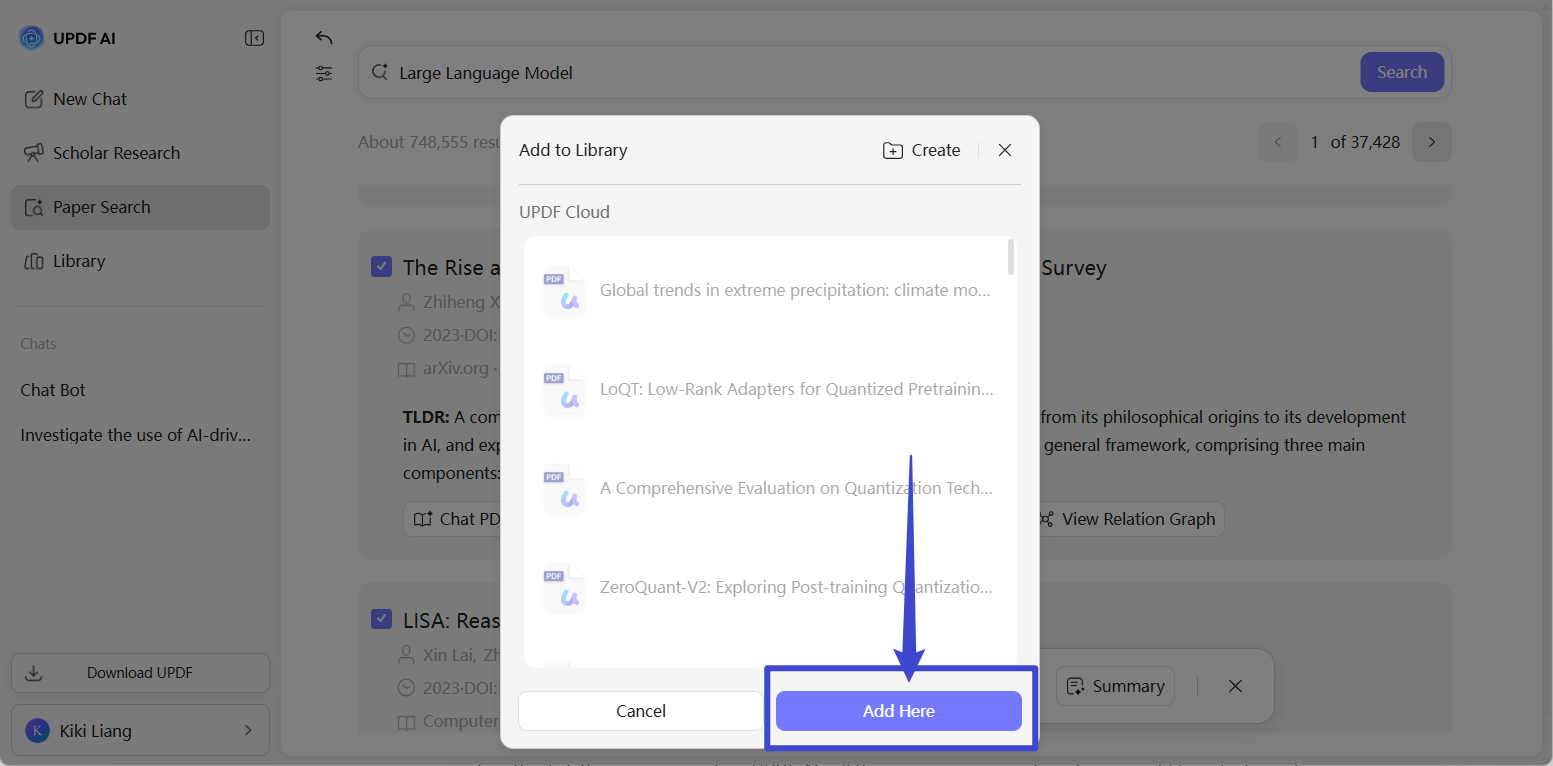Image resolution: width=1553 pixels, height=766 pixels.
Task: Click the arXiv.org source text
Action: [x=456, y=368]
